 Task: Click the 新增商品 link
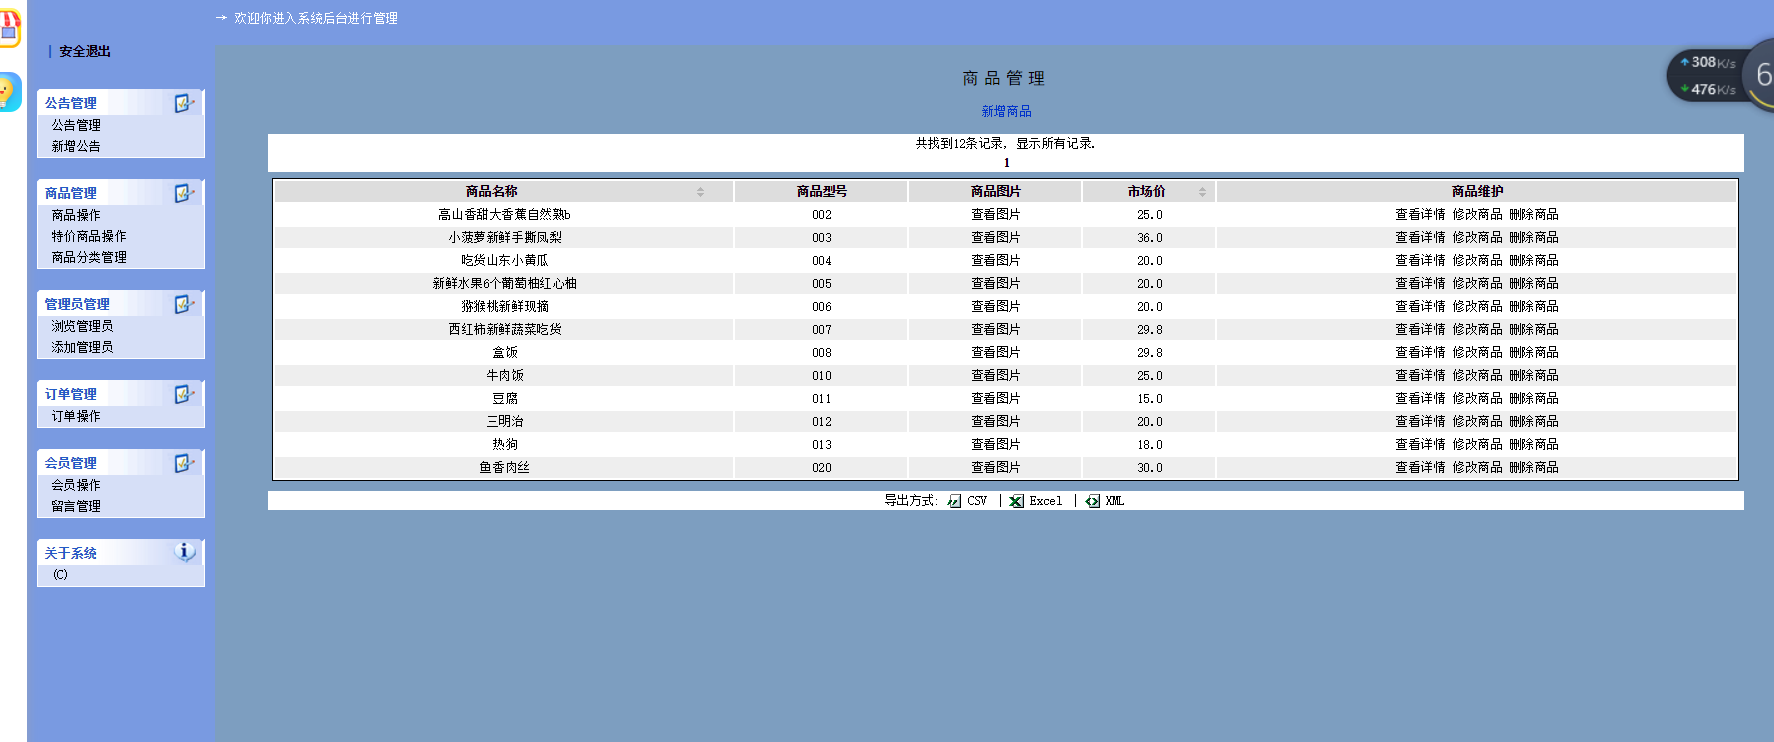click(x=1006, y=111)
